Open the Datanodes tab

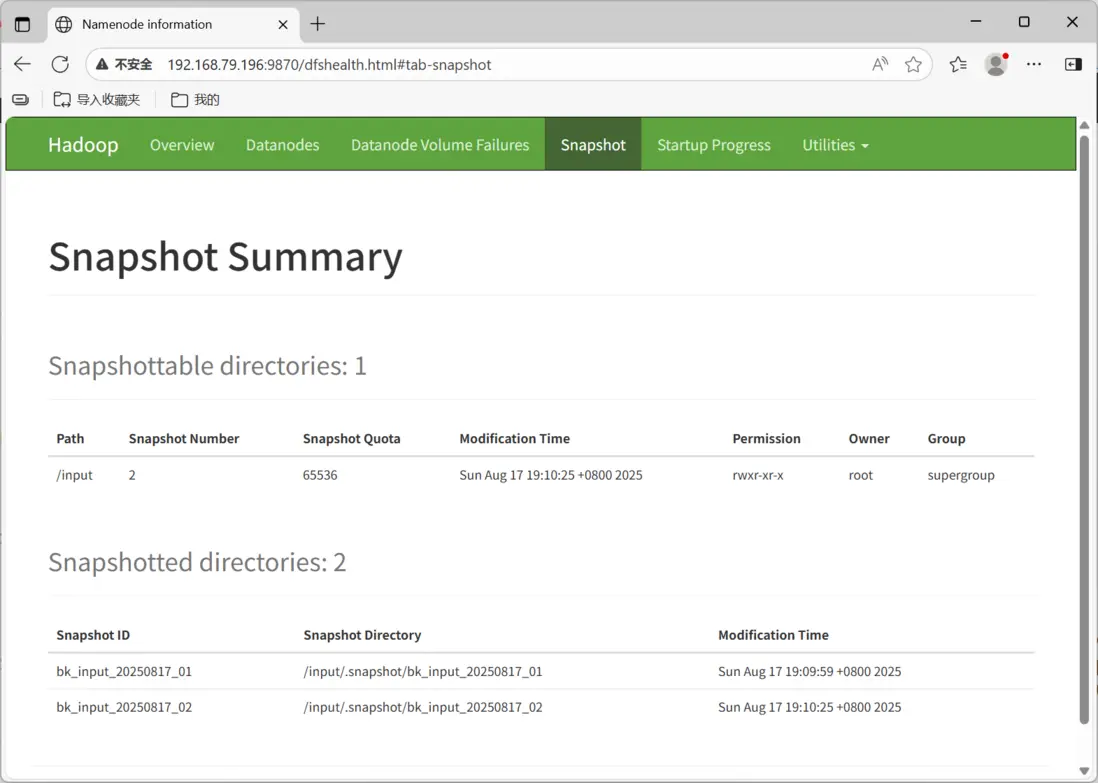282,145
